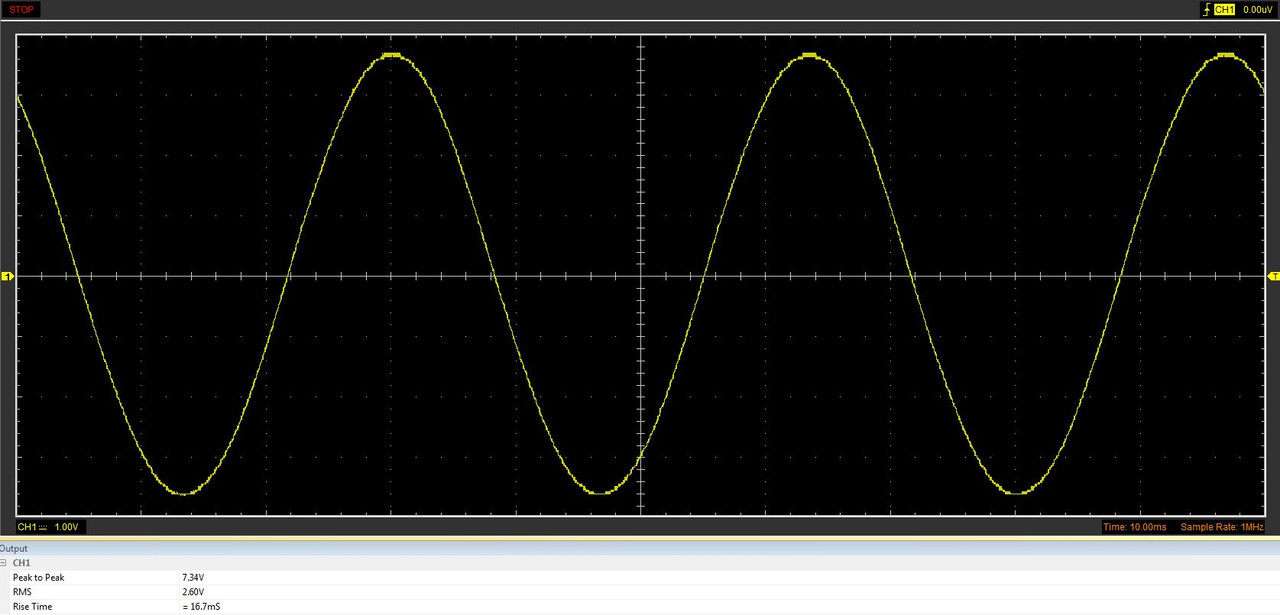Screen dimensions: 1280x615
Task: Click the red STOP acquisition indicator
Action: [x=22, y=10]
